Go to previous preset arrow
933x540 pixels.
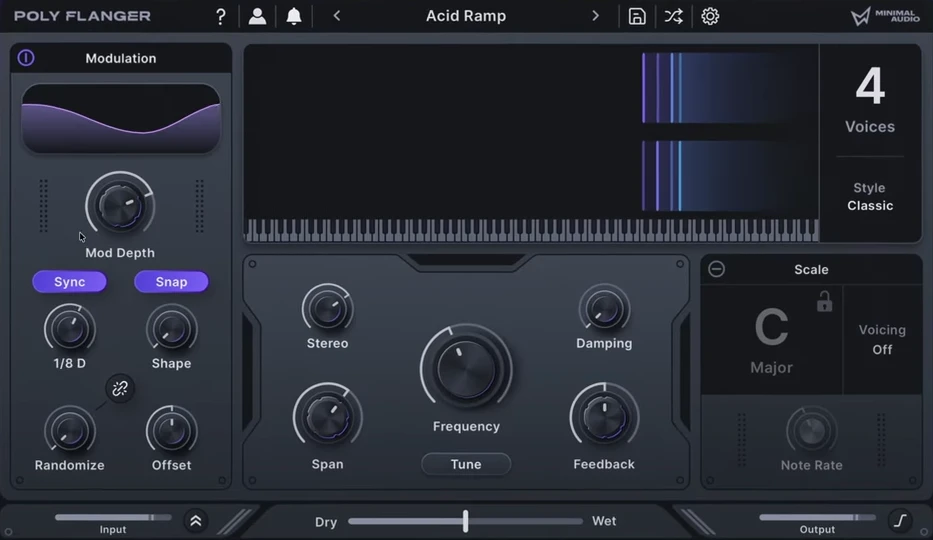337,16
